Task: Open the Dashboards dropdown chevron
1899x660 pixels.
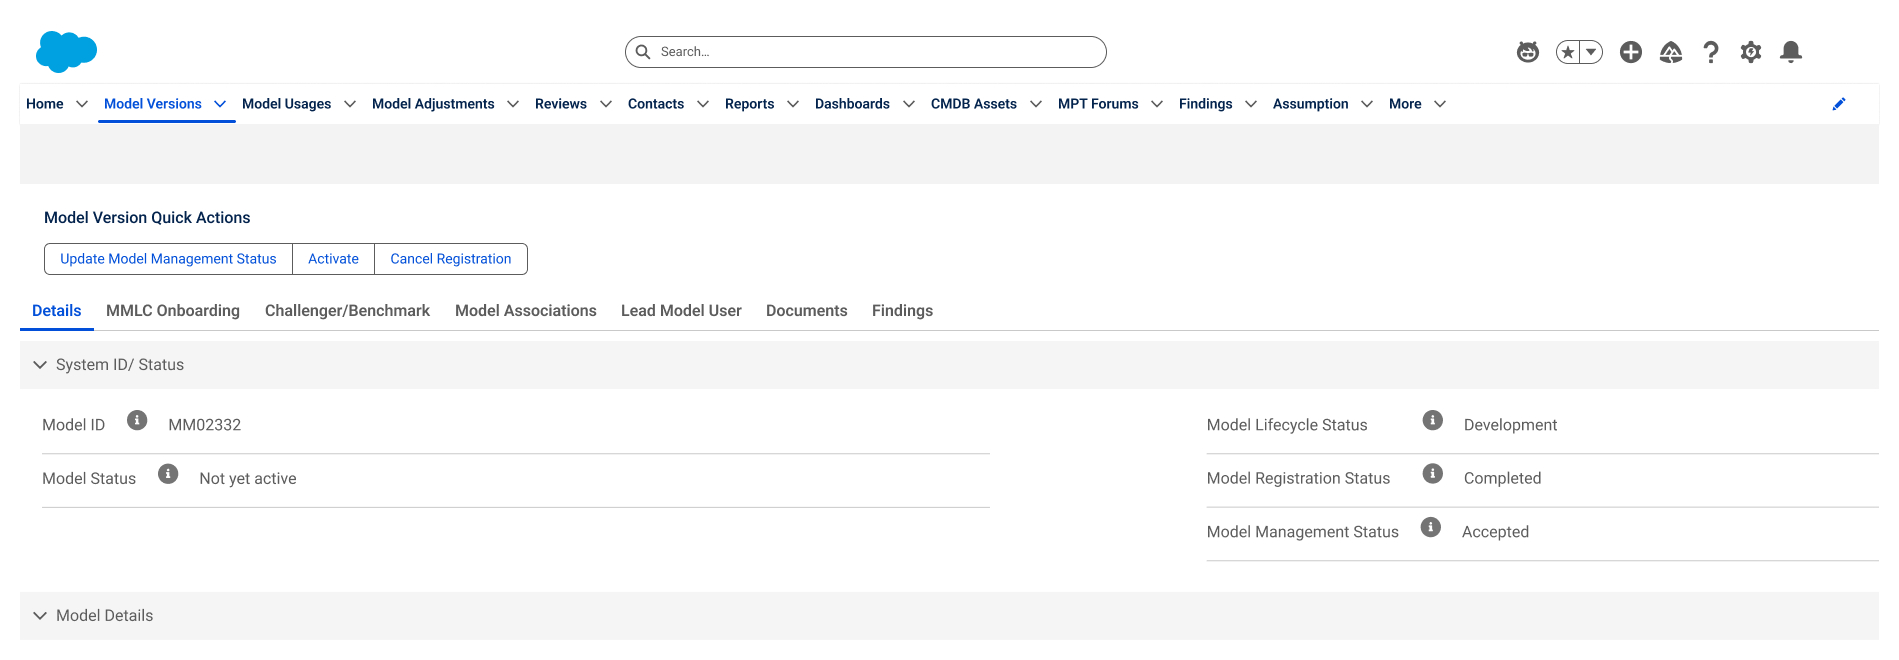Action: coord(909,104)
